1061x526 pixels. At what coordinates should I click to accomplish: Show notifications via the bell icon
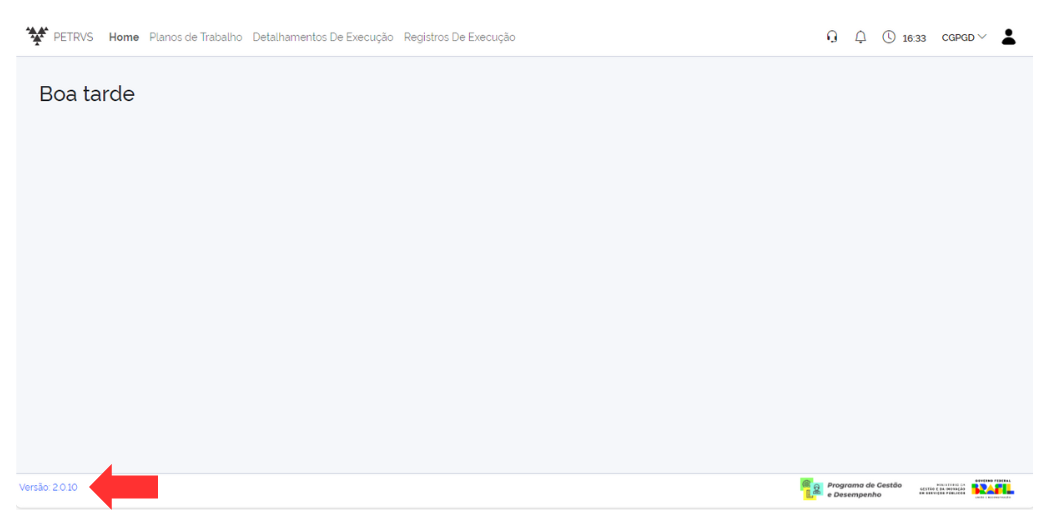[860, 37]
